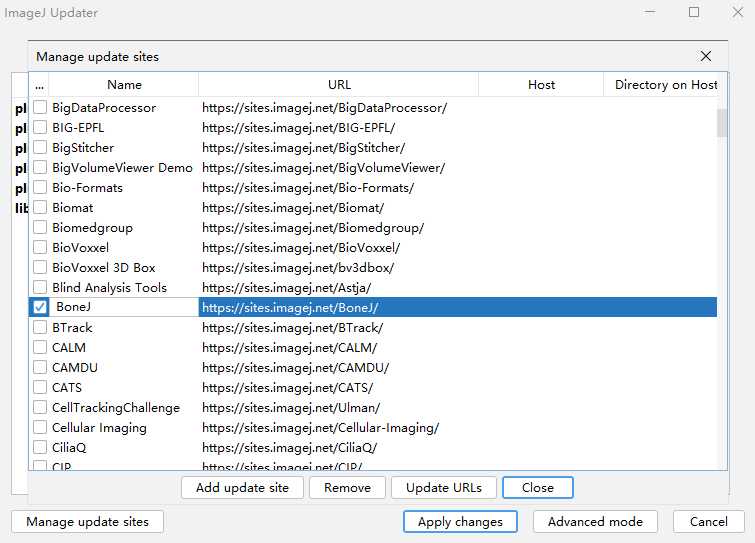The width and height of the screenshot is (755, 543).
Task: Enable Blind Analysis Tools checkbox
Action: click(40, 287)
